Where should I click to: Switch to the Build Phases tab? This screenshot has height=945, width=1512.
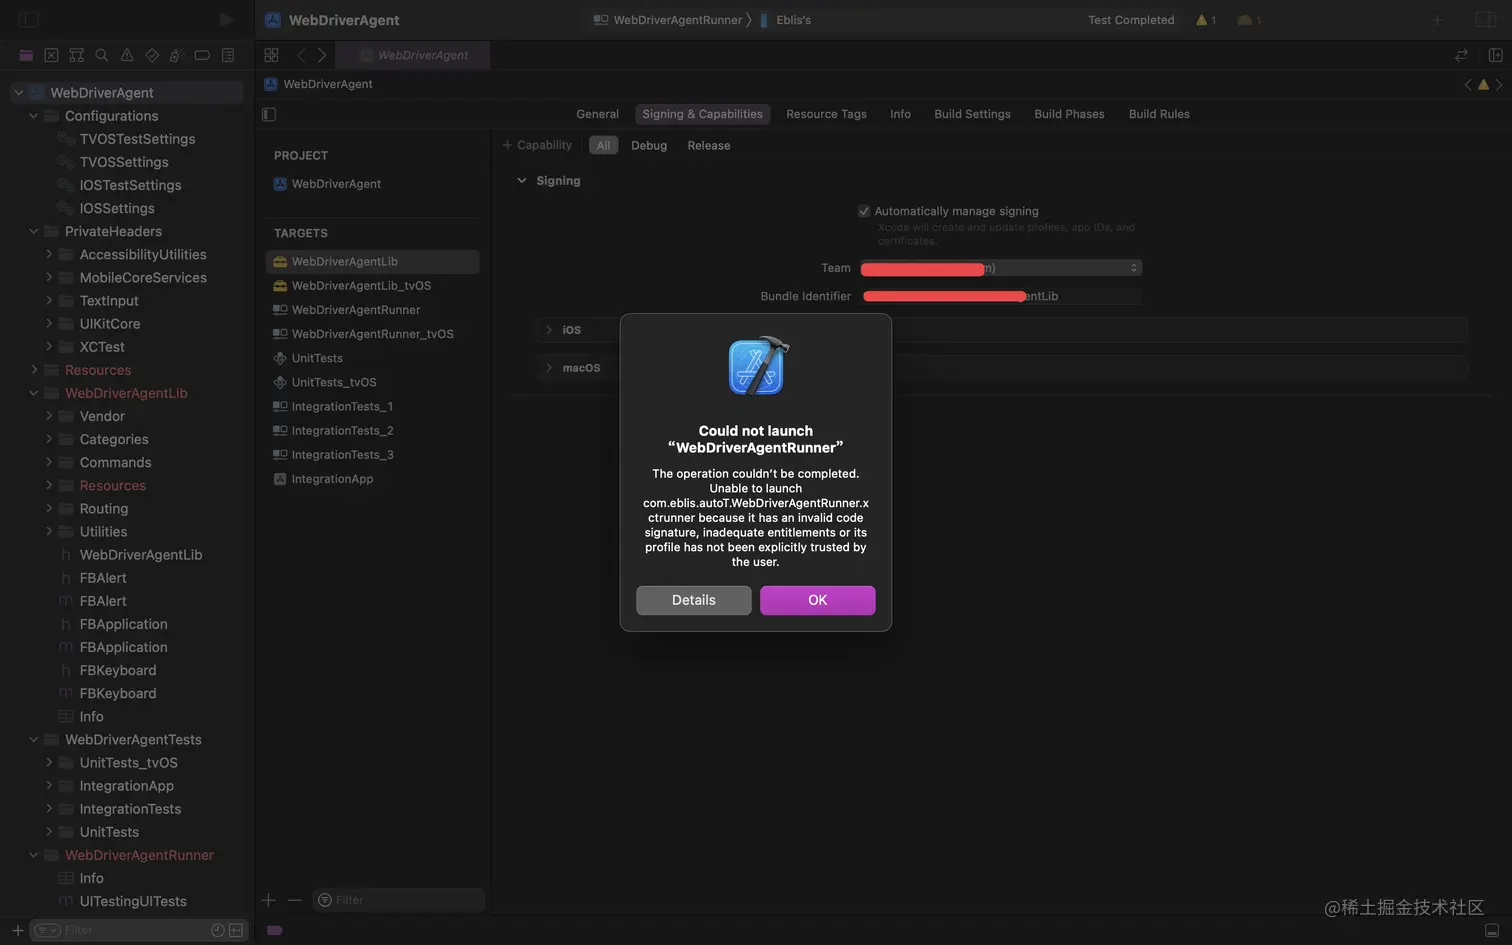(1069, 114)
